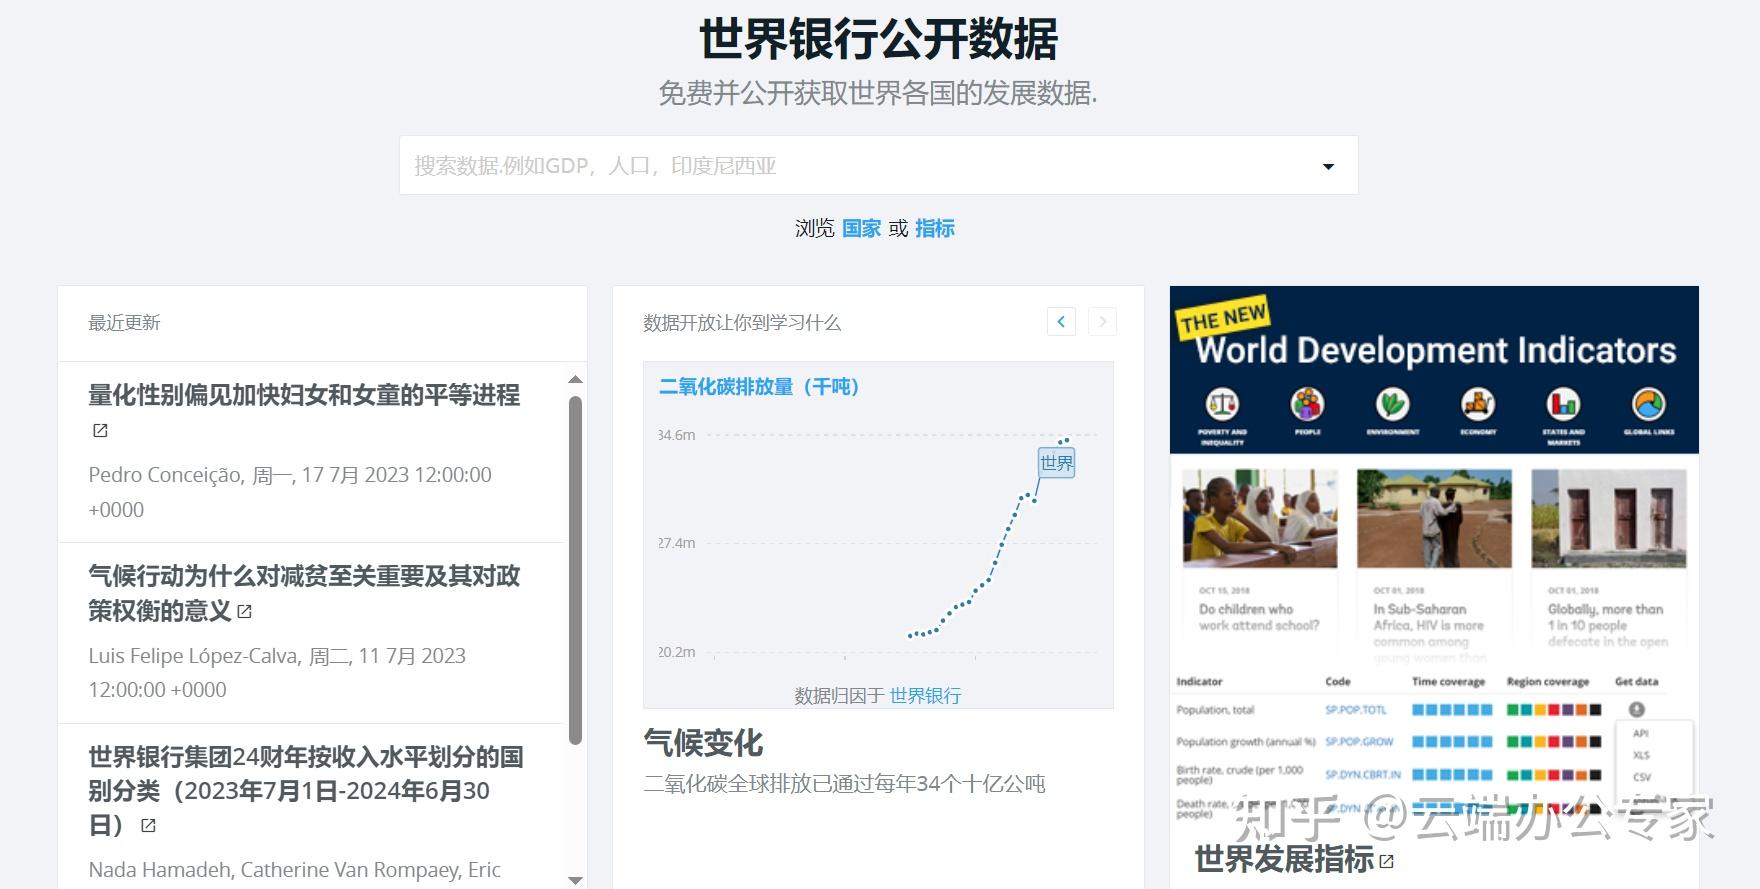This screenshot has height=889, width=1760.
Task: Click the Environment icon in WDI banner
Action: pyautogui.click(x=1393, y=405)
